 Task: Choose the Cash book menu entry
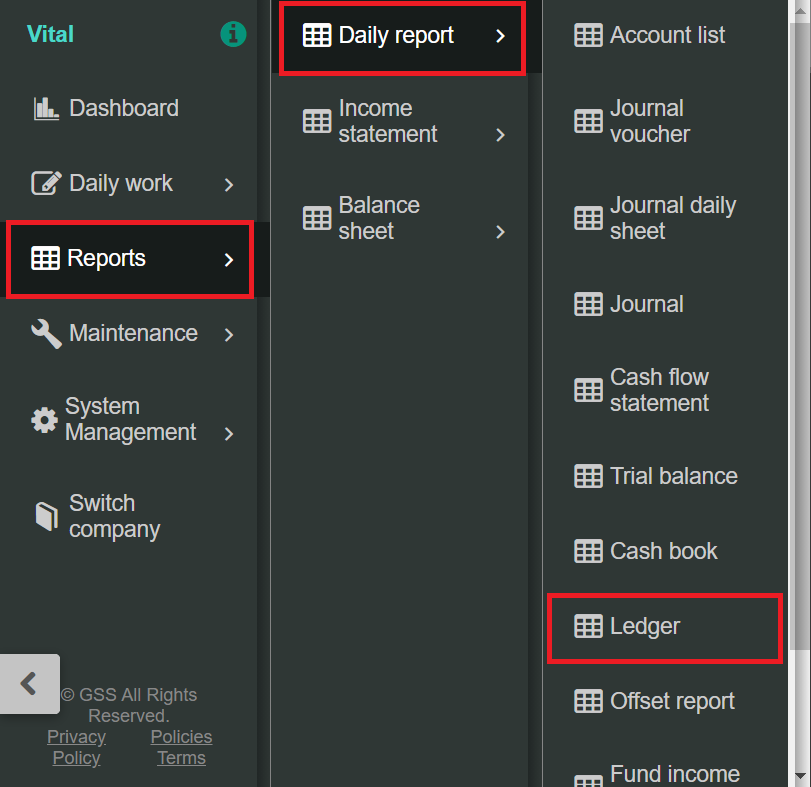coord(663,551)
